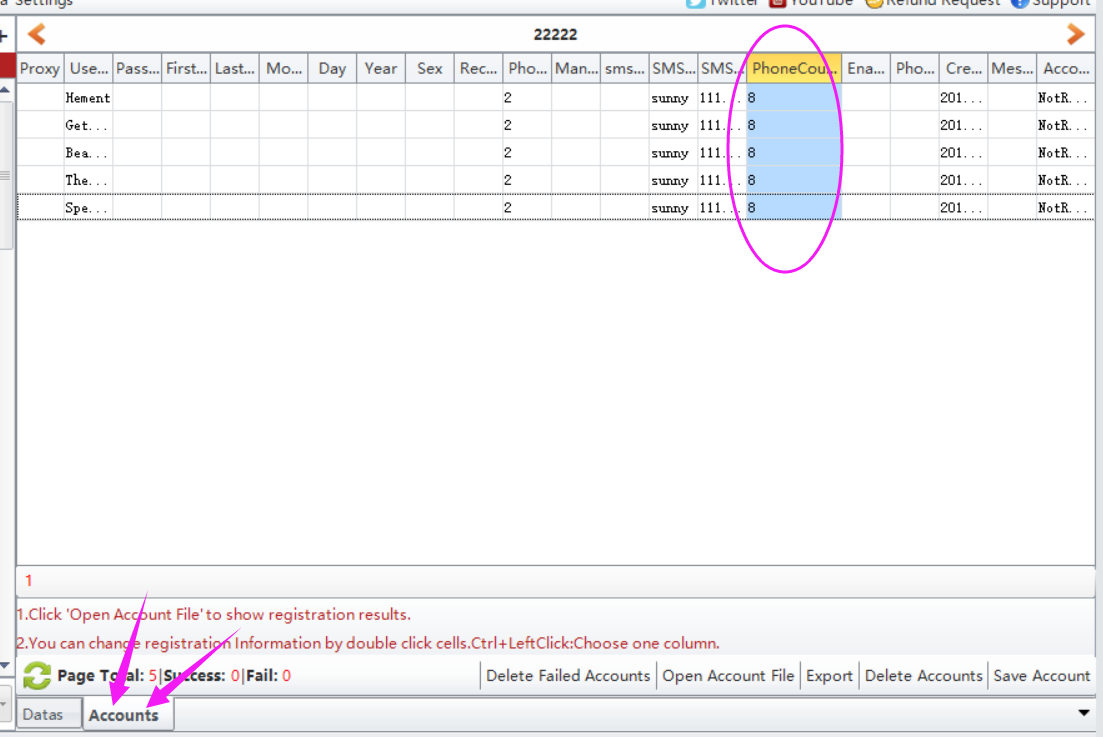Select the Accounts tab
Image resolution: width=1103 pixels, height=737 pixels.
pos(124,715)
